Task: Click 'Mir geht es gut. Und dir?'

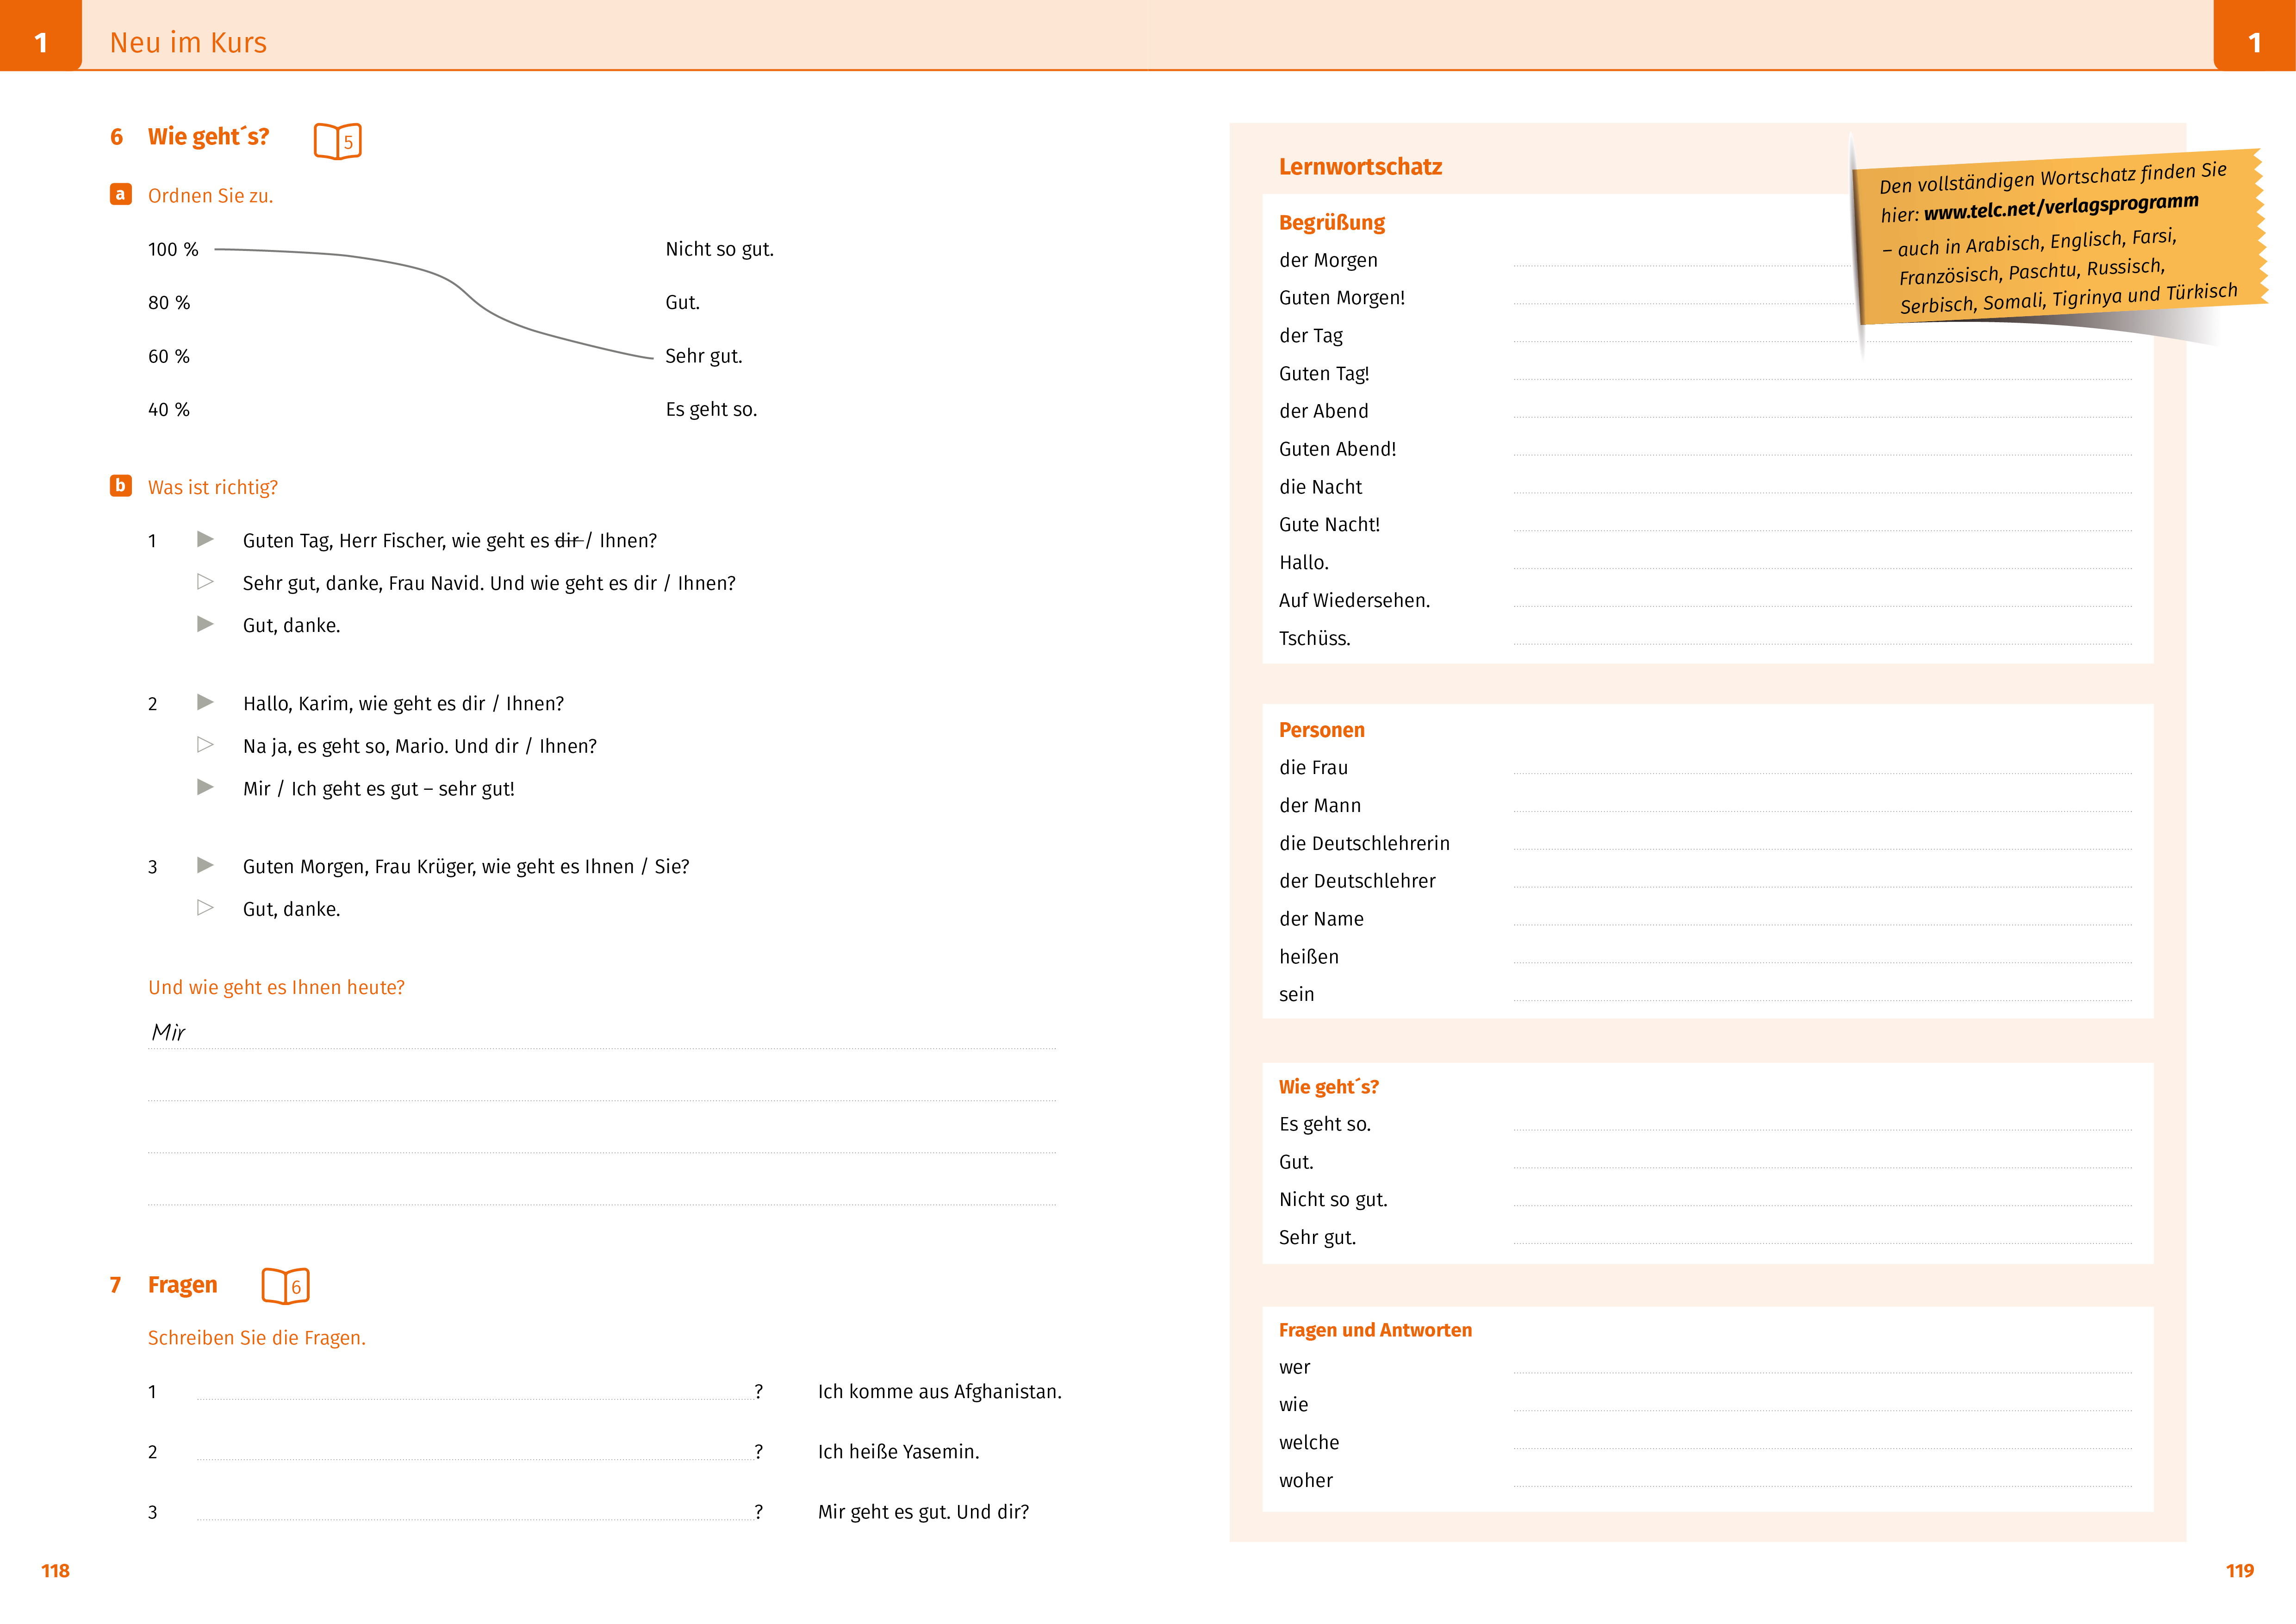Action: point(923,1512)
